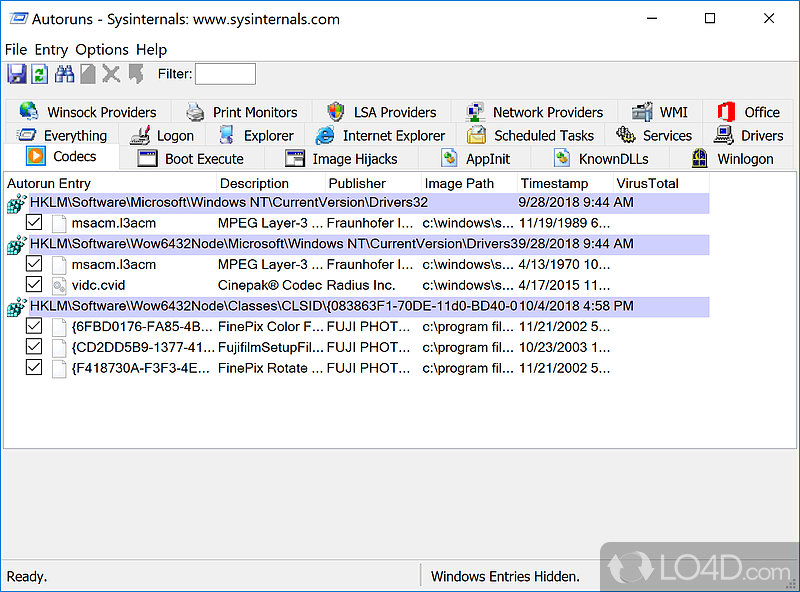
Task: Disable the vidc.cvid autorun checkbox
Action: (x=35, y=285)
